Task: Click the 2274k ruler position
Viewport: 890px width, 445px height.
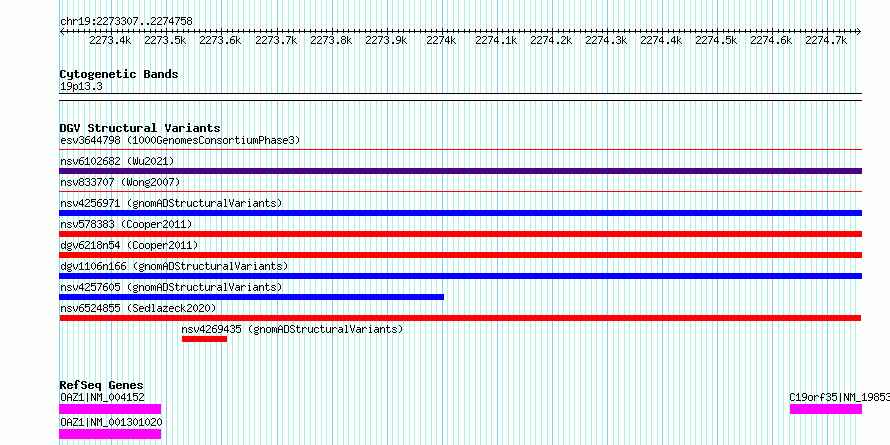Action: pyautogui.click(x=441, y=41)
